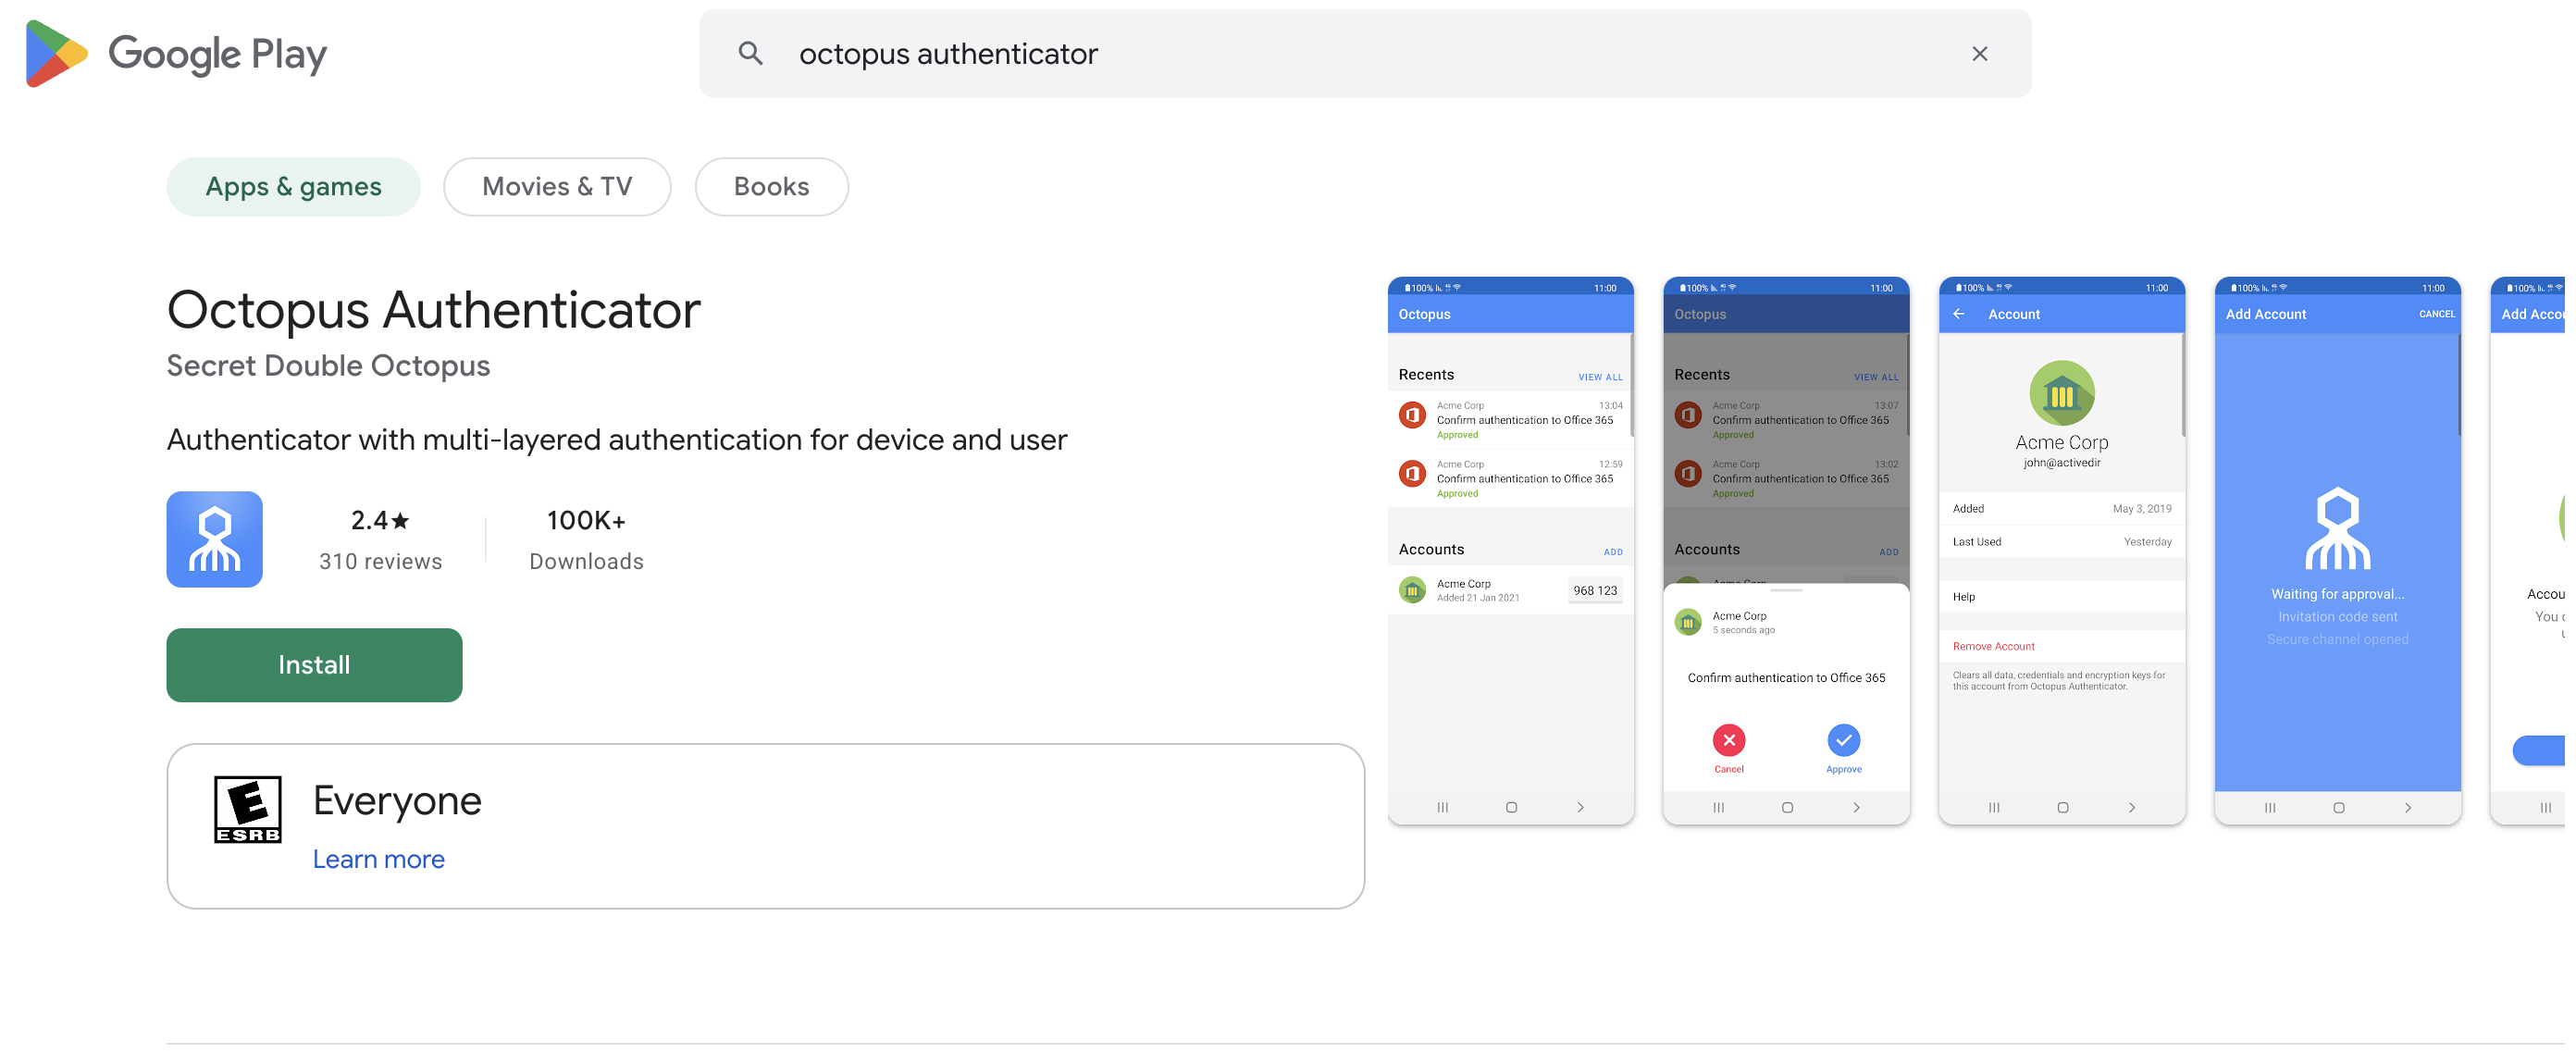Click the red Cancel icon in the screenshot
The height and width of the screenshot is (1053, 2576).
pyautogui.click(x=1729, y=741)
